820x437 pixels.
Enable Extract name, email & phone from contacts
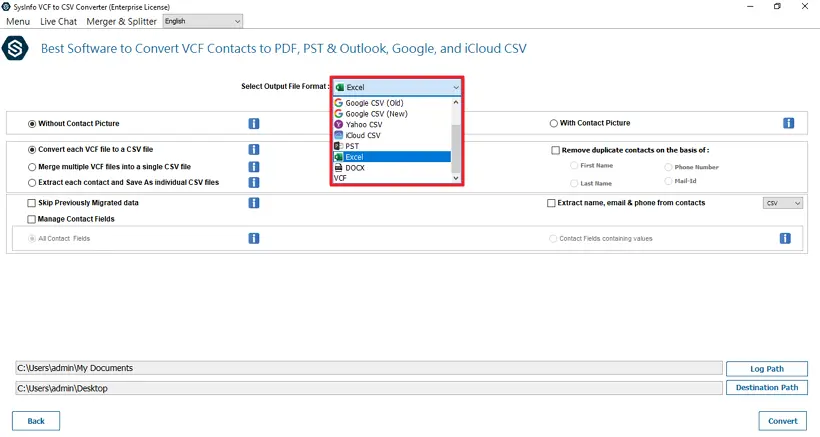(551, 203)
